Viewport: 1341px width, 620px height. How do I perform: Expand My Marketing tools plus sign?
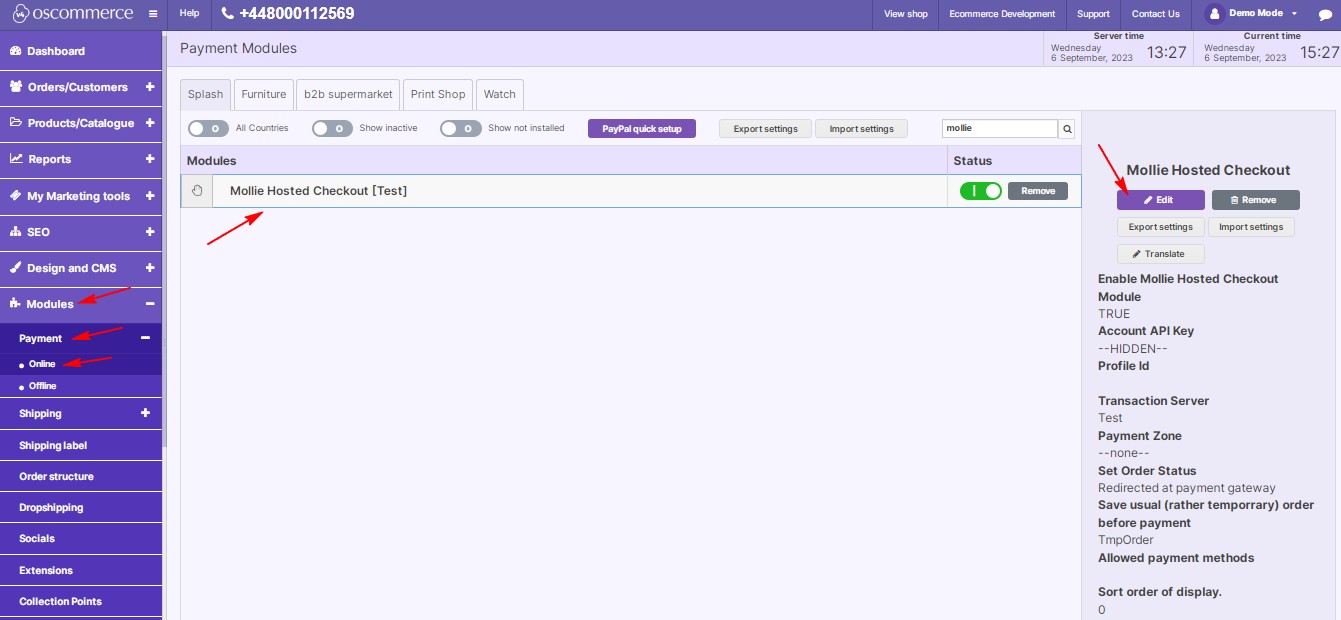(150, 196)
